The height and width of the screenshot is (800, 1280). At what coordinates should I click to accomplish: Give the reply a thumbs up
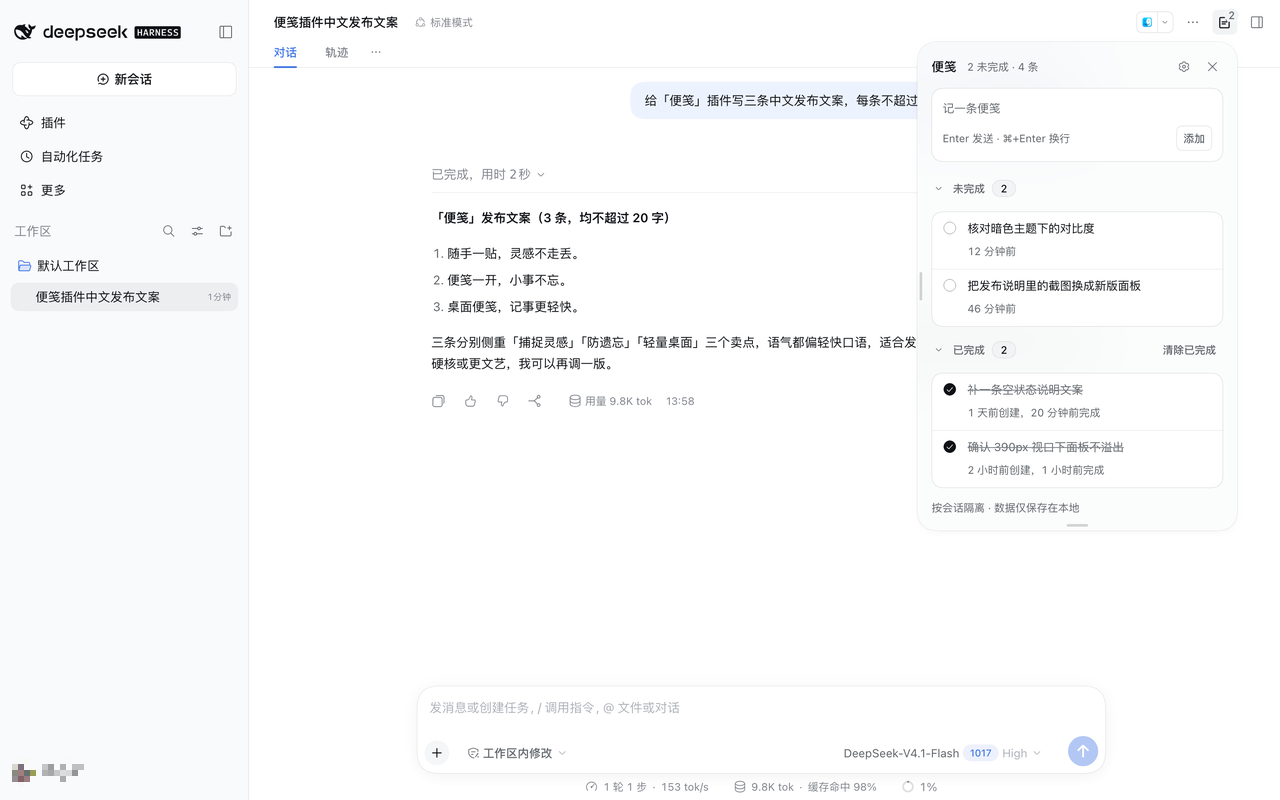tap(471, 401)
